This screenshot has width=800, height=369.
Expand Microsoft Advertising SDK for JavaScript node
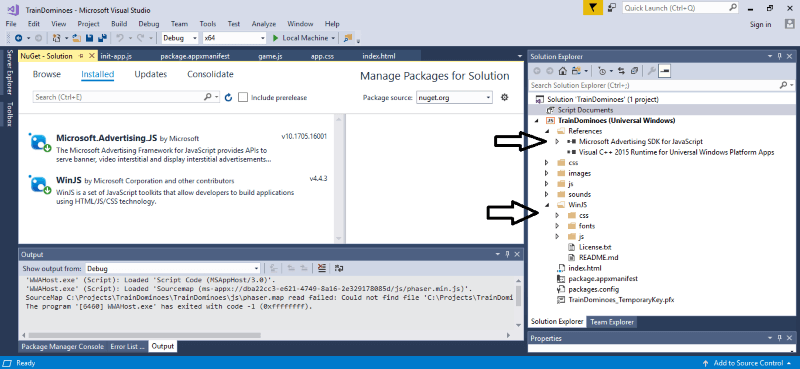pyautogui.click(x=557, y=141)
